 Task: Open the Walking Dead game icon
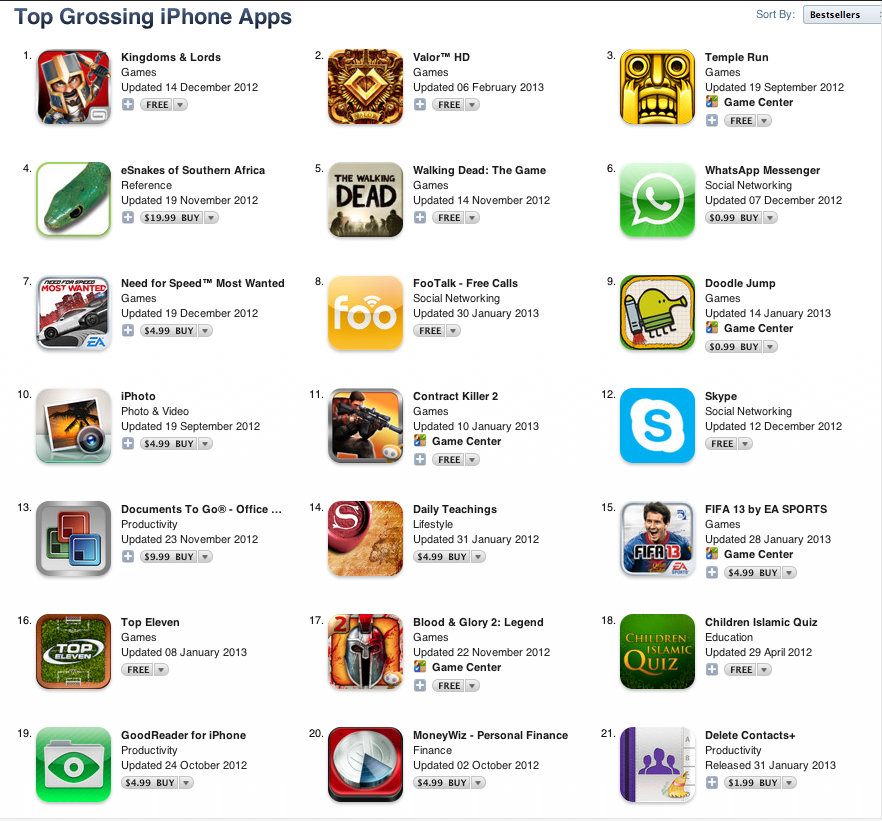pos(366,200)
